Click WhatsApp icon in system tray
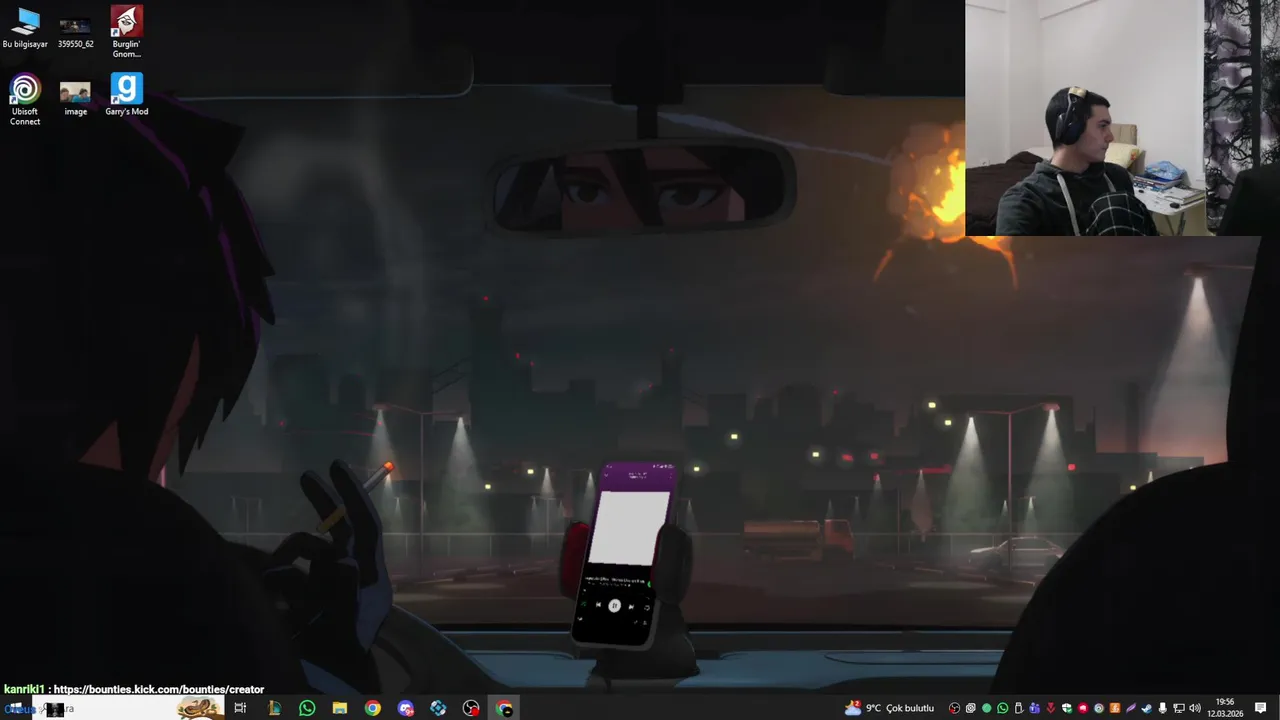1280x720 pixels. (1003, 708)
